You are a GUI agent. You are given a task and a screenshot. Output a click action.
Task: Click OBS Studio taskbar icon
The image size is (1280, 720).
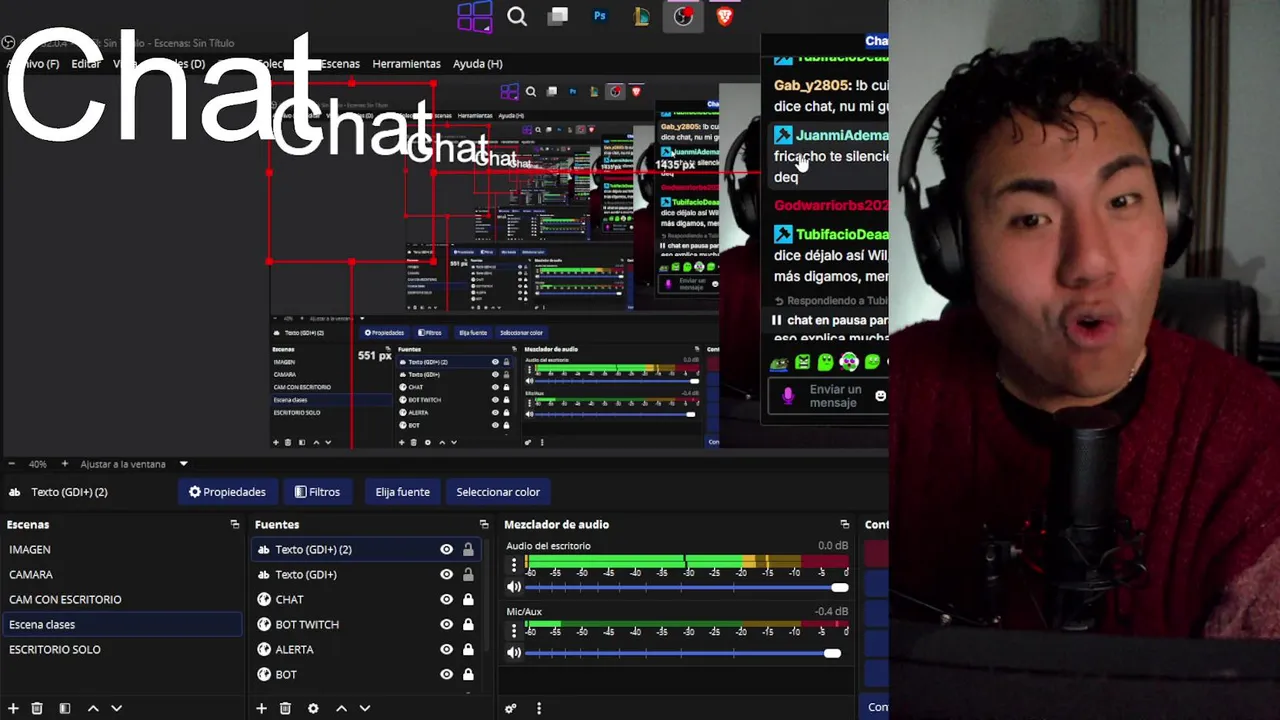coord(683,16)
